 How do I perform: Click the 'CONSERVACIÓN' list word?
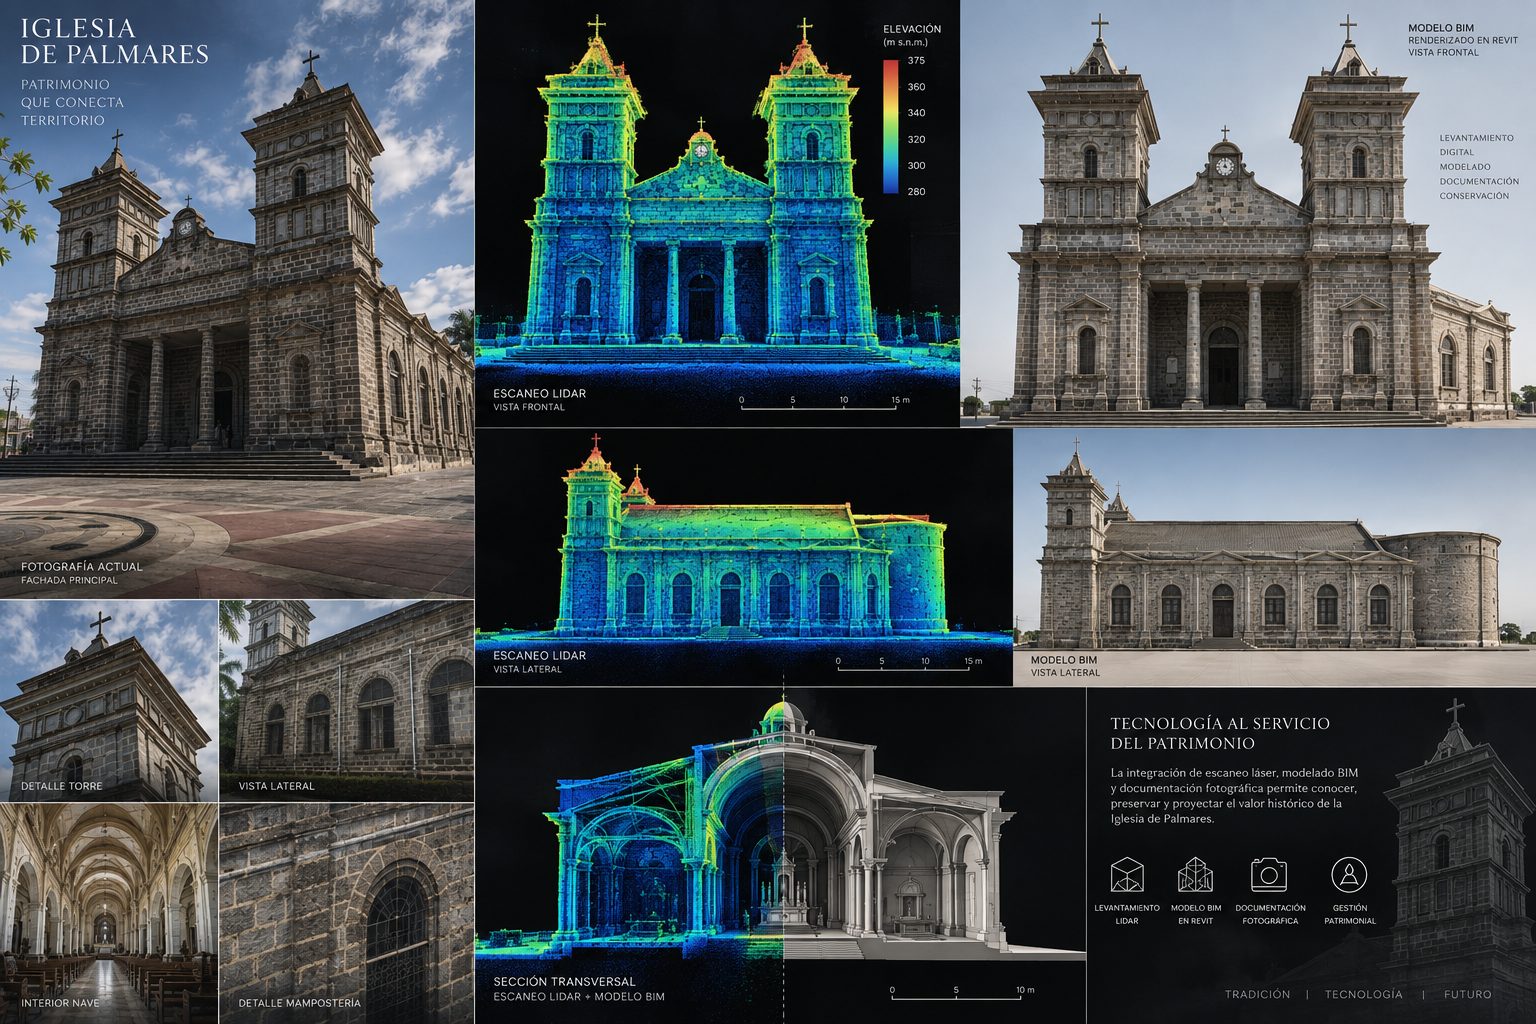1474,196
